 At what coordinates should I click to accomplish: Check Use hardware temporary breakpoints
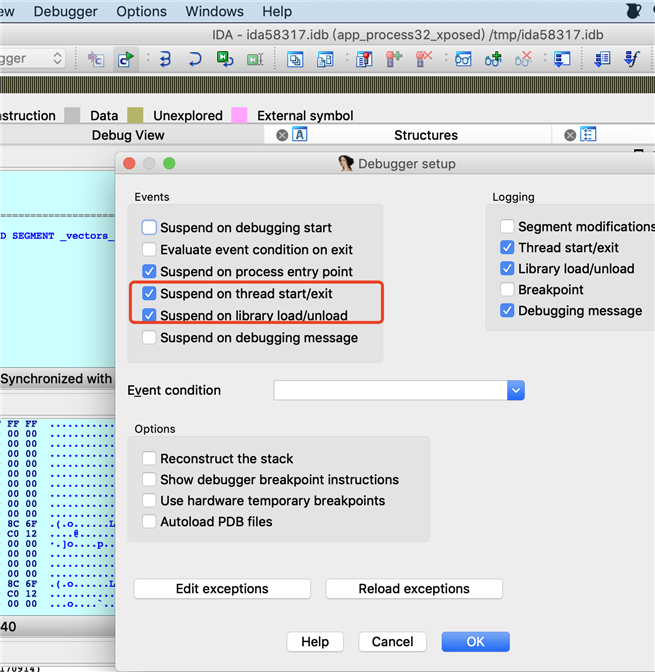tap(149, 501)
